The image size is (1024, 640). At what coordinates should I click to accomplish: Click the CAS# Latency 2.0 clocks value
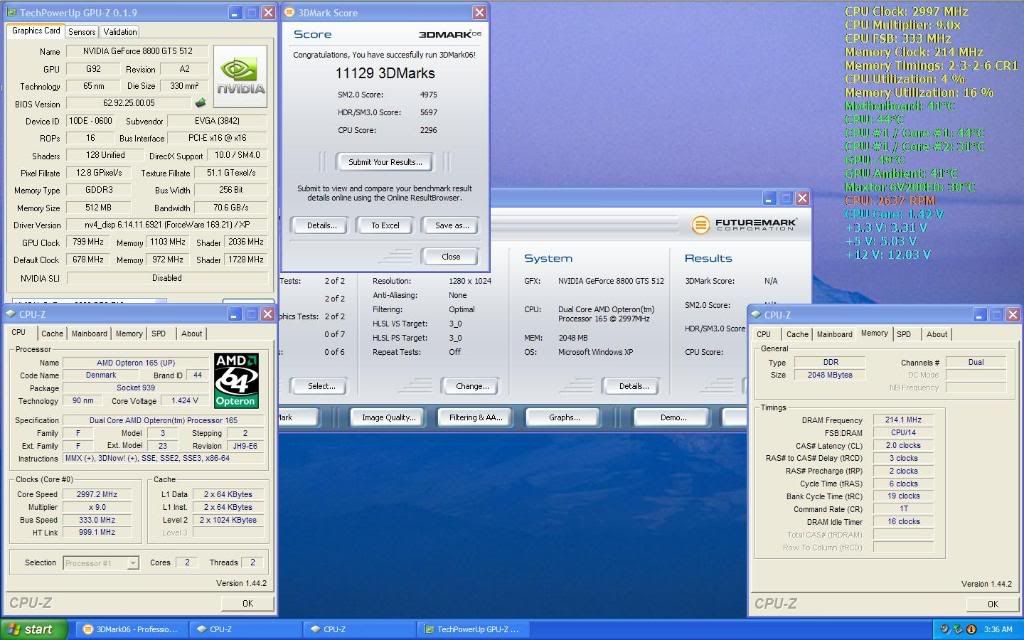coord(903,445)
